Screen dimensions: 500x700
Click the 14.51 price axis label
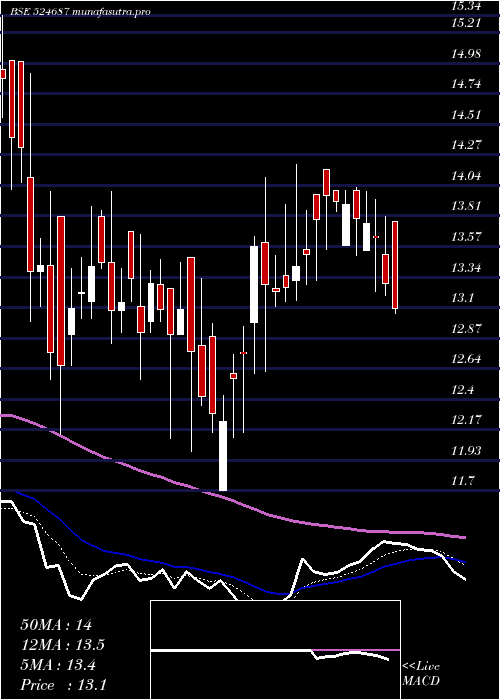(x=466, y=115)
